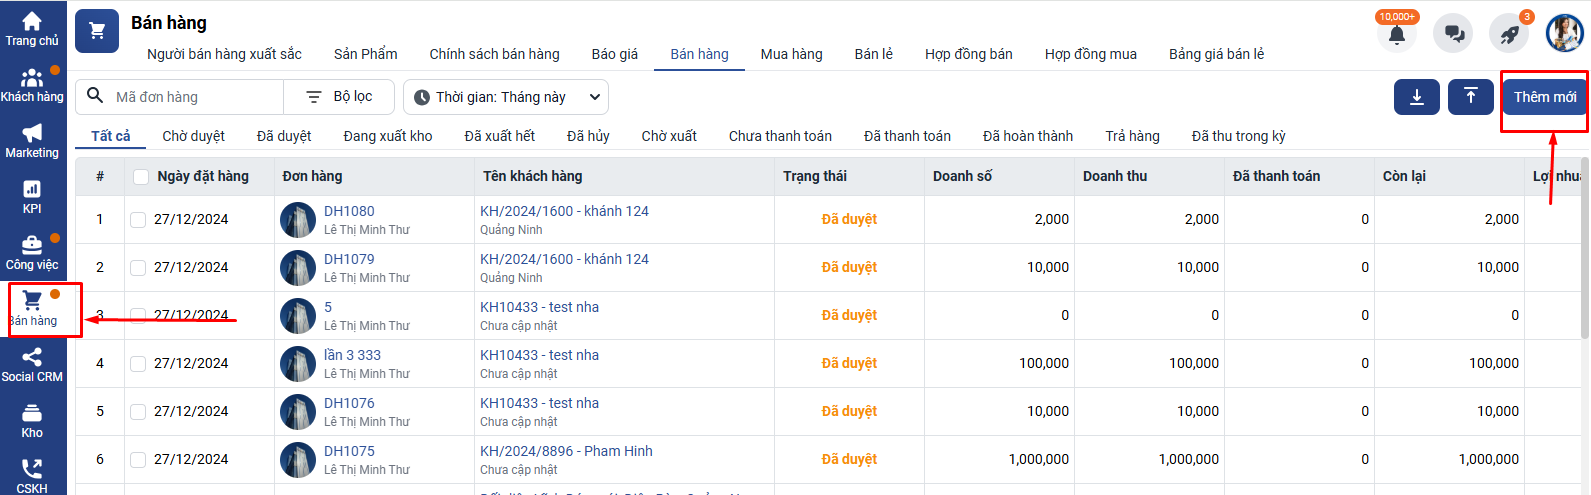Switch to the Báo giá tab
The height and width of the screenshot is (495, 1591).
coord(614,54)
